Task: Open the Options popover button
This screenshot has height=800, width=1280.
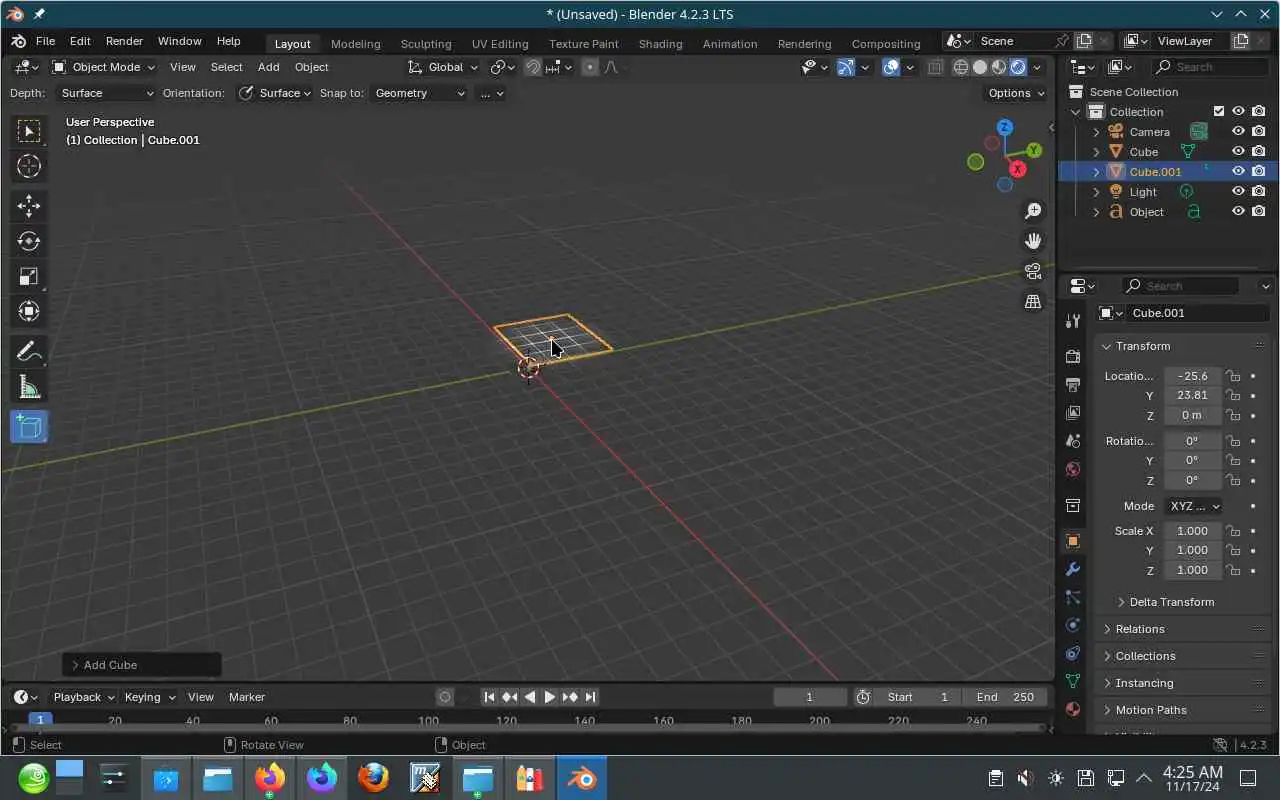Action: [1016, 93]
